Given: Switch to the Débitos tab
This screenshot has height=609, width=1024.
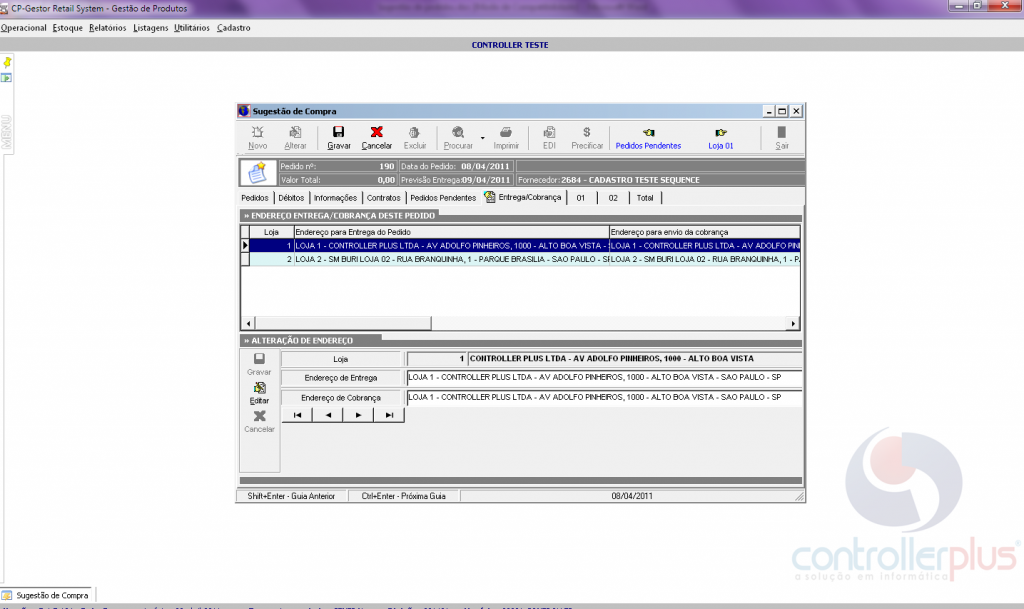Looking at the screenshot, I should click(291, 198).
